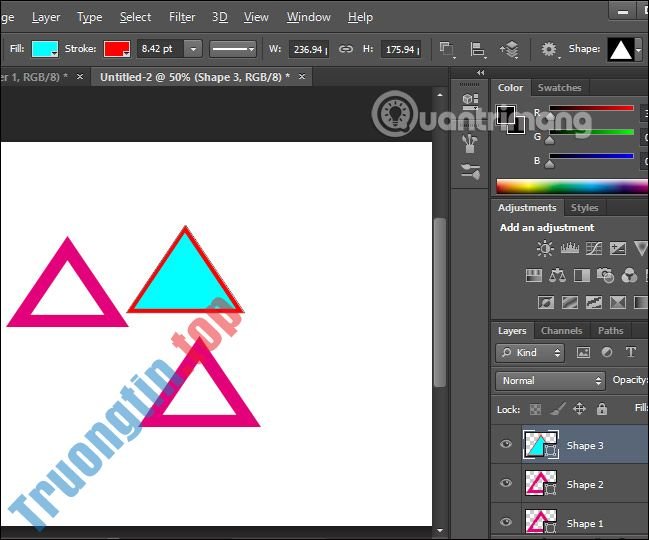Open the View menu
The image size is (649, 540).
256,17
